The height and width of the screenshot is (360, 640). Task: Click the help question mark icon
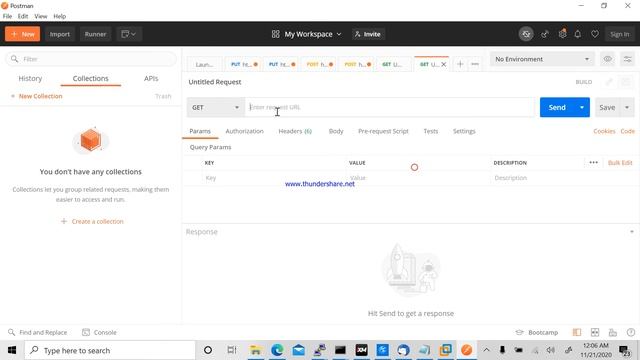point(631,332)
